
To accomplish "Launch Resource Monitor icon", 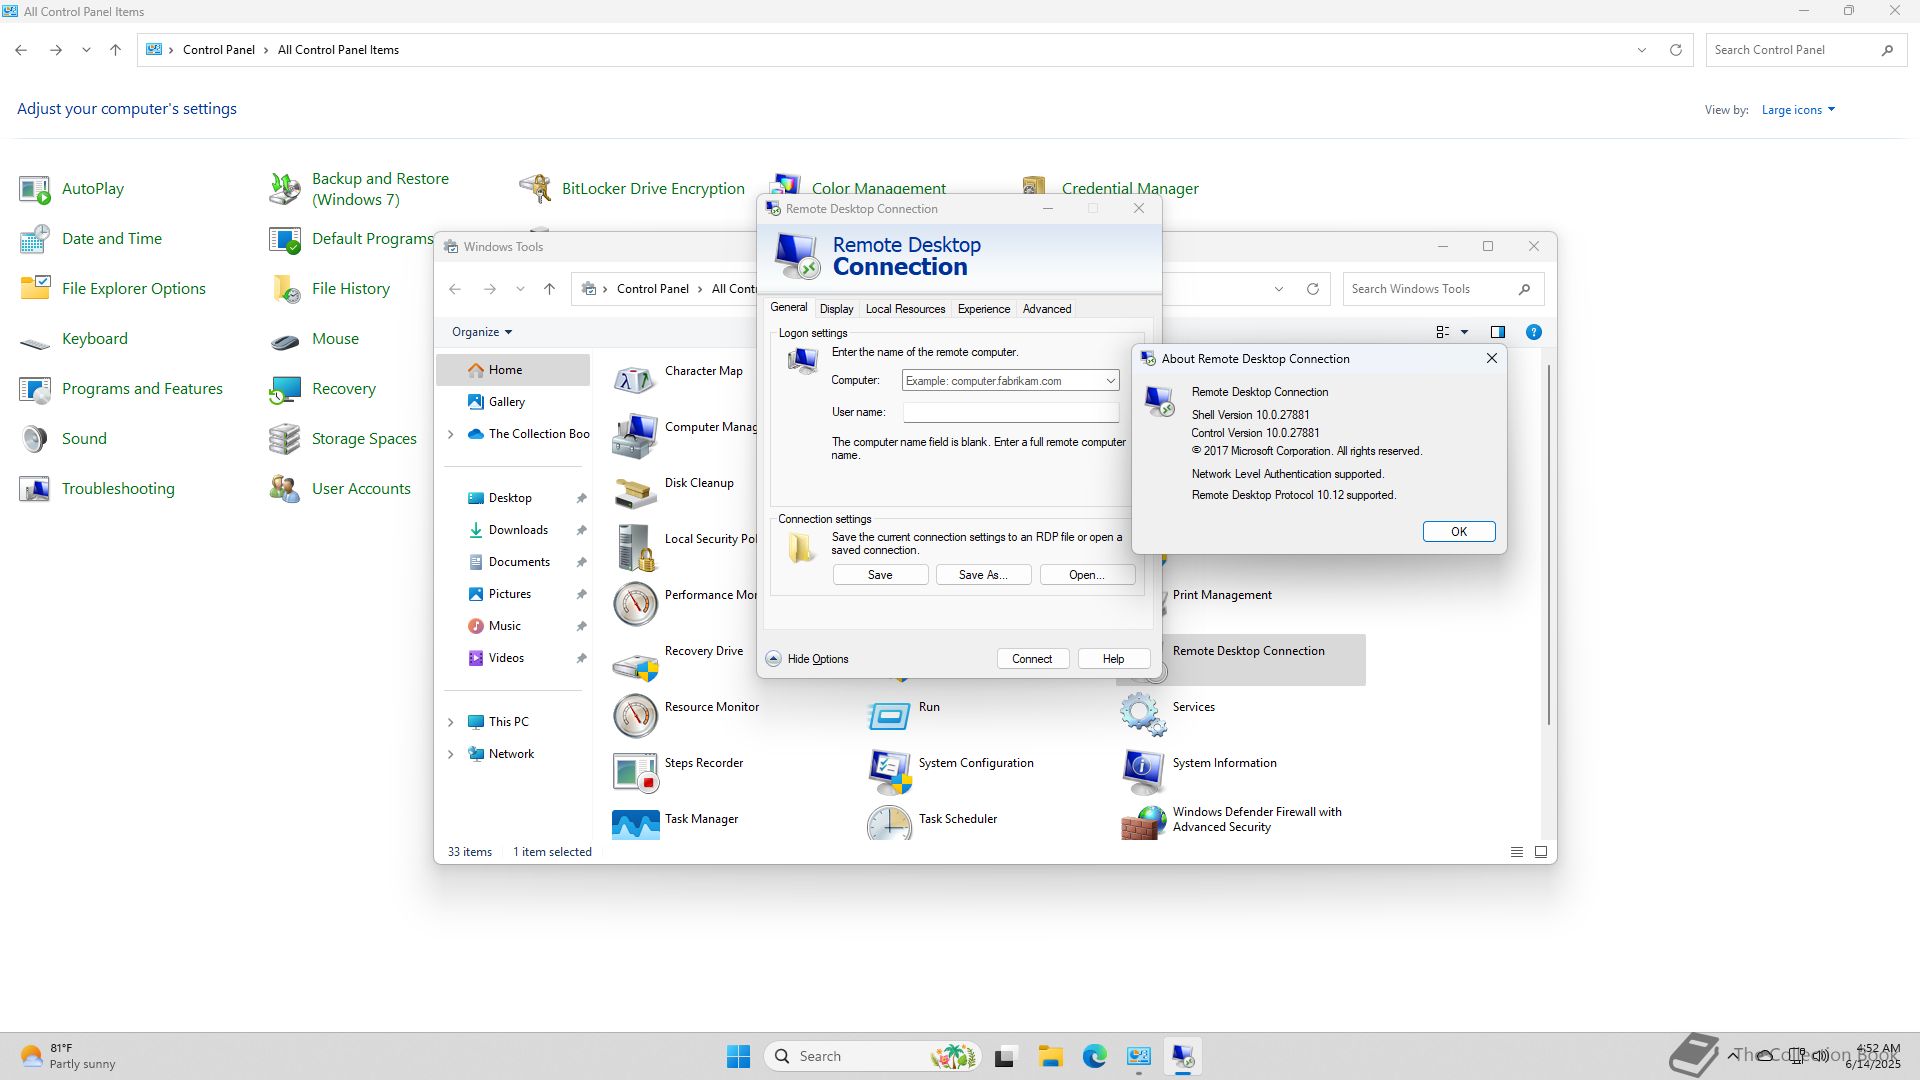I will (x=636, y=715).
